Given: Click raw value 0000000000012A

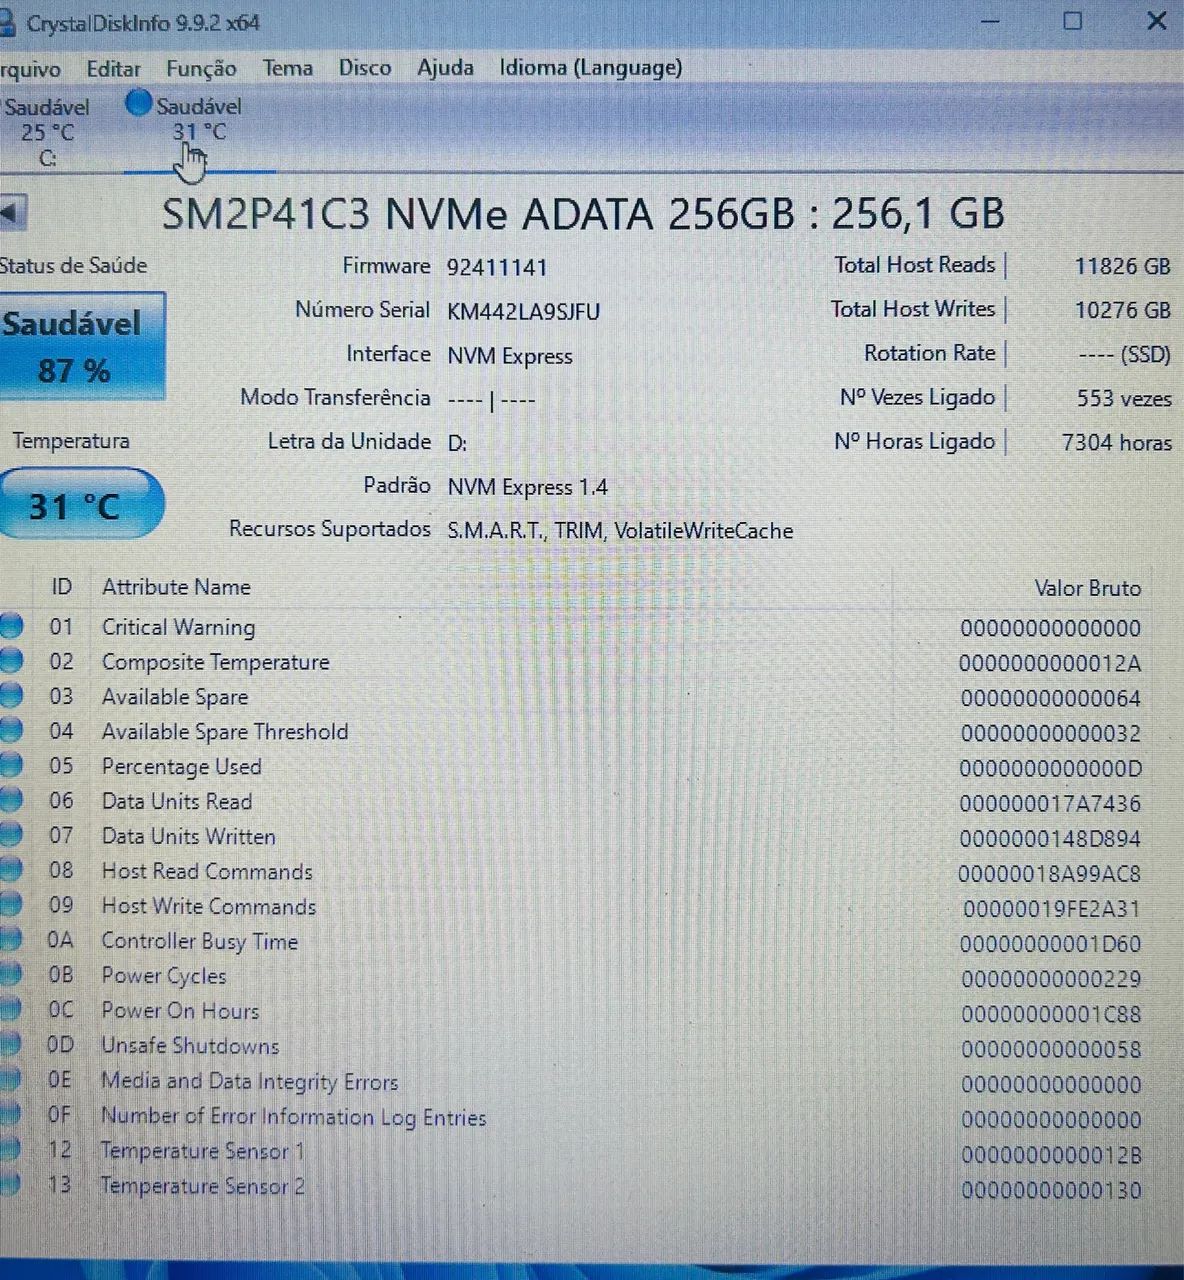Looking at the screenshot, I should click(x=1050, y=663).
